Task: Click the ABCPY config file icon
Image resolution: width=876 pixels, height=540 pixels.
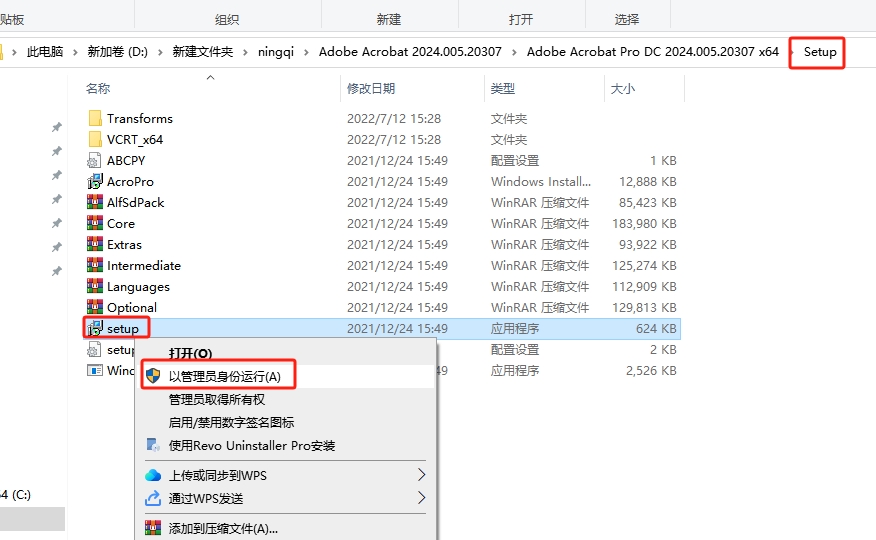Action: [x=94, y=161]
